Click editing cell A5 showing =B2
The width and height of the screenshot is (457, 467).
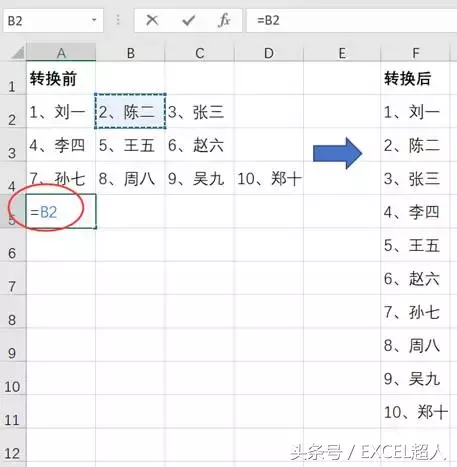[61, 211]
